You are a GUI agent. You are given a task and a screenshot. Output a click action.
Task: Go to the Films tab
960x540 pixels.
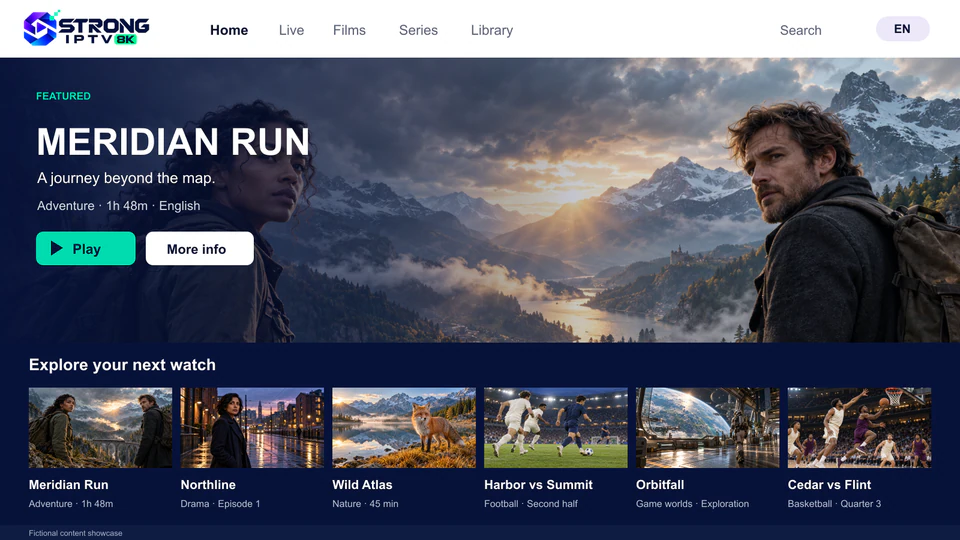click(x=349, y=30)
